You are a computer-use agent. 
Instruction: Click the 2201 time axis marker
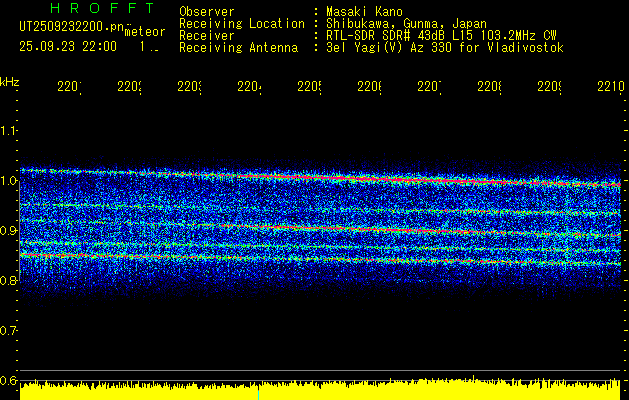click(69, 86)
